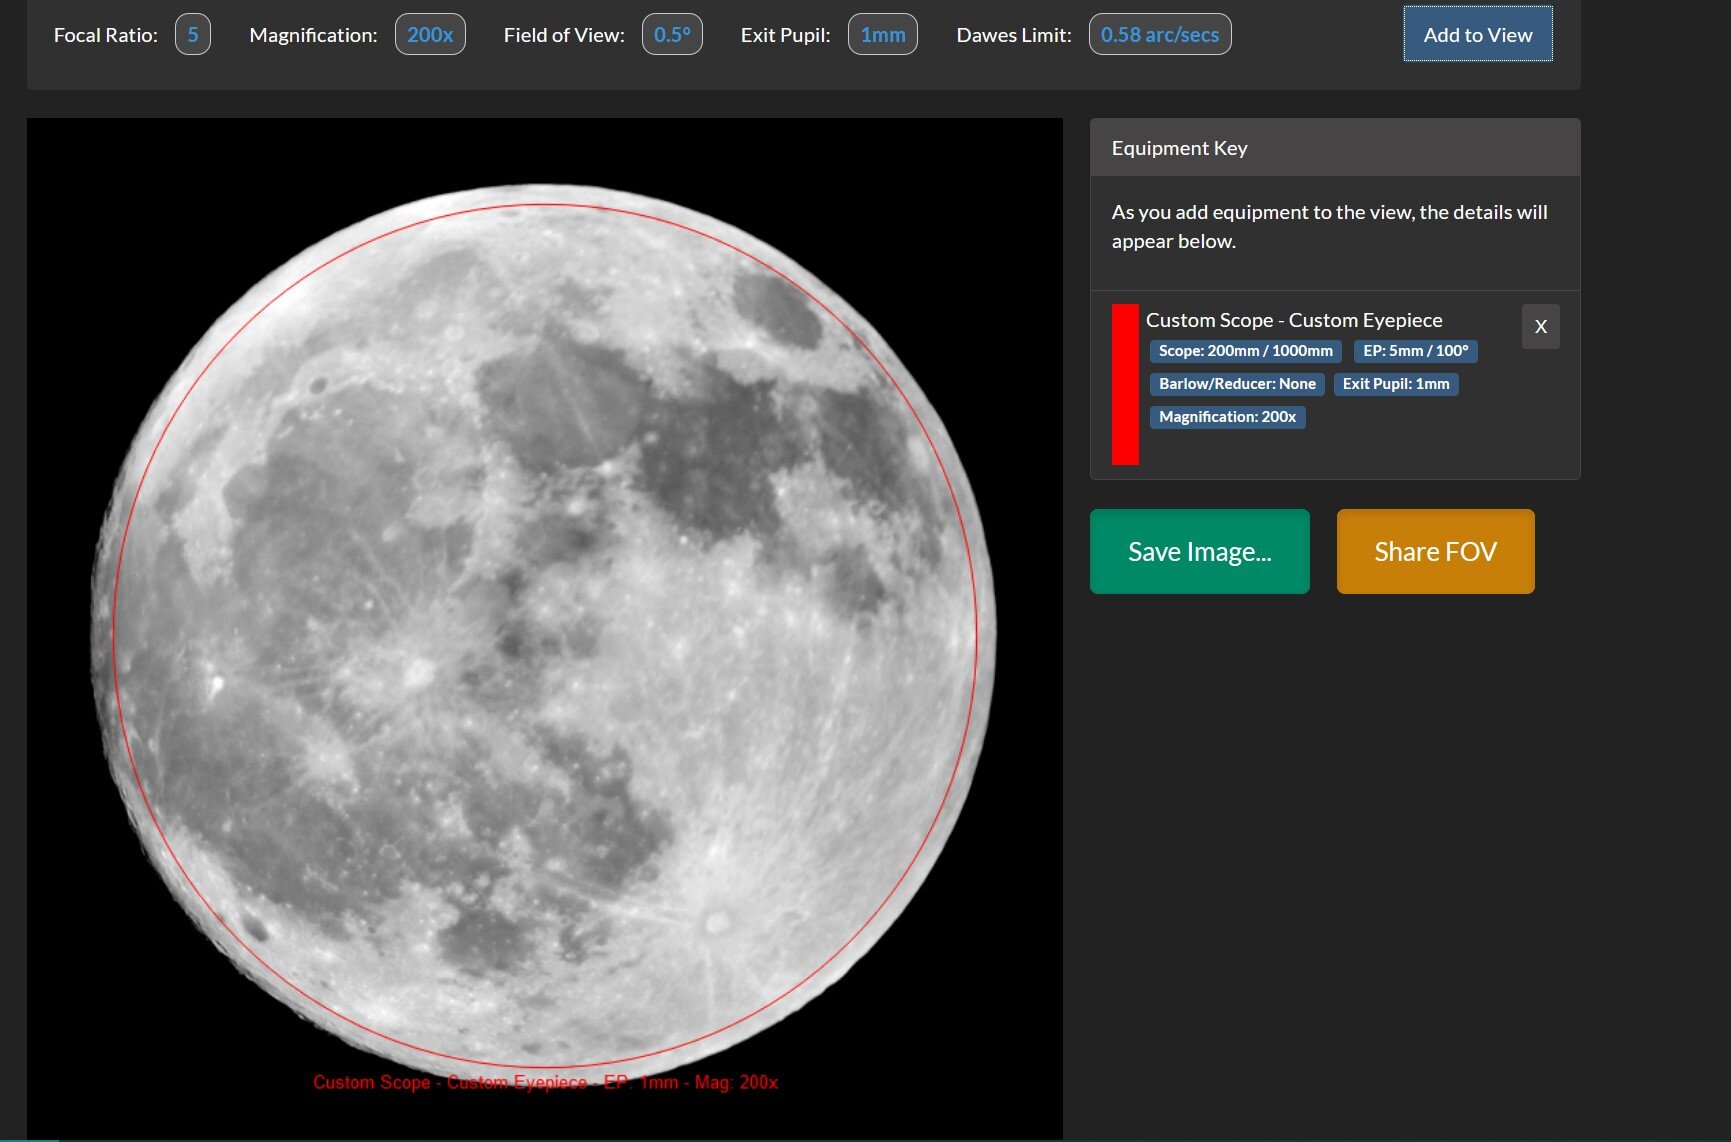Click the Scope: 200mm / 1000mm tag
The height and width of the screenshot is (1142, 1731).
1245,351
